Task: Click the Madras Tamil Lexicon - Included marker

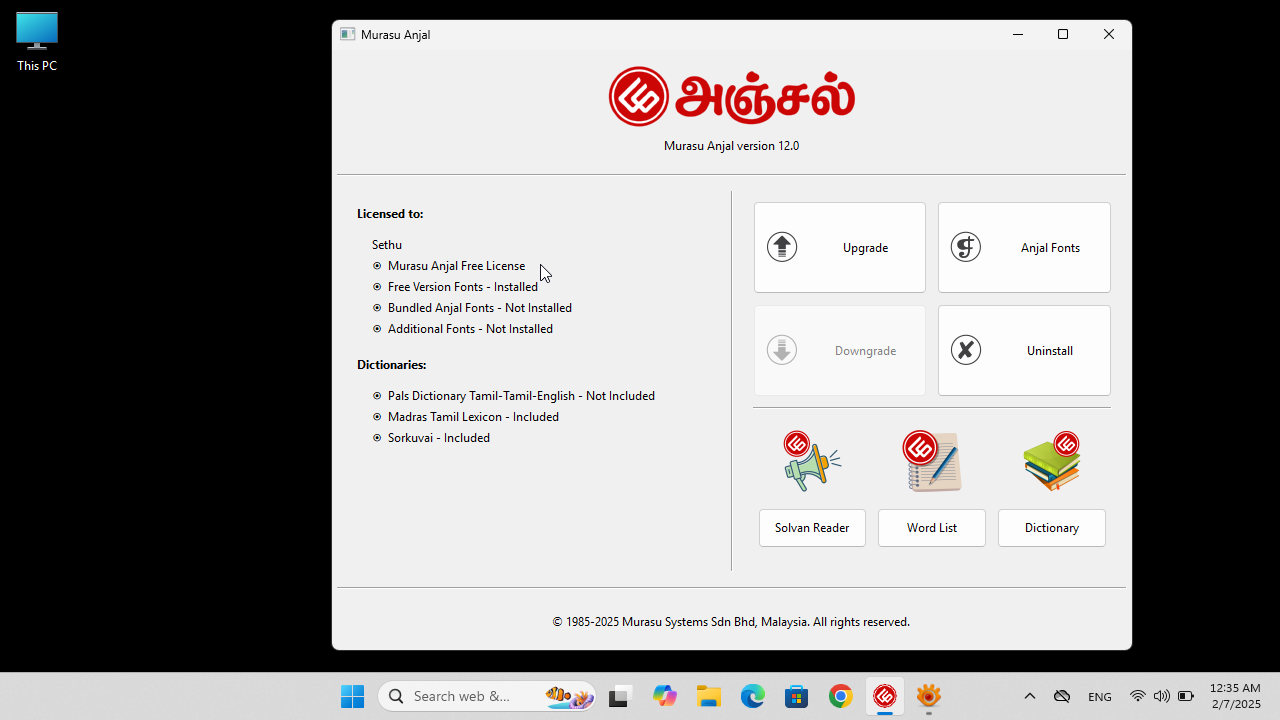Action: (x=377, y=416)
